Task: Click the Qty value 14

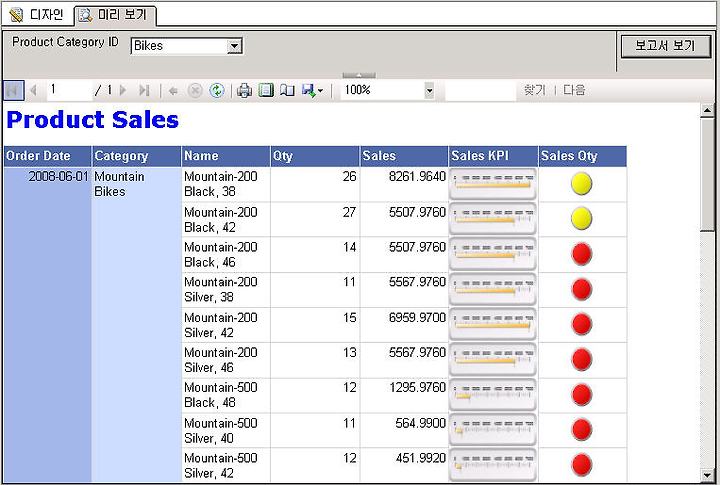Action: [x=349, y=247]
